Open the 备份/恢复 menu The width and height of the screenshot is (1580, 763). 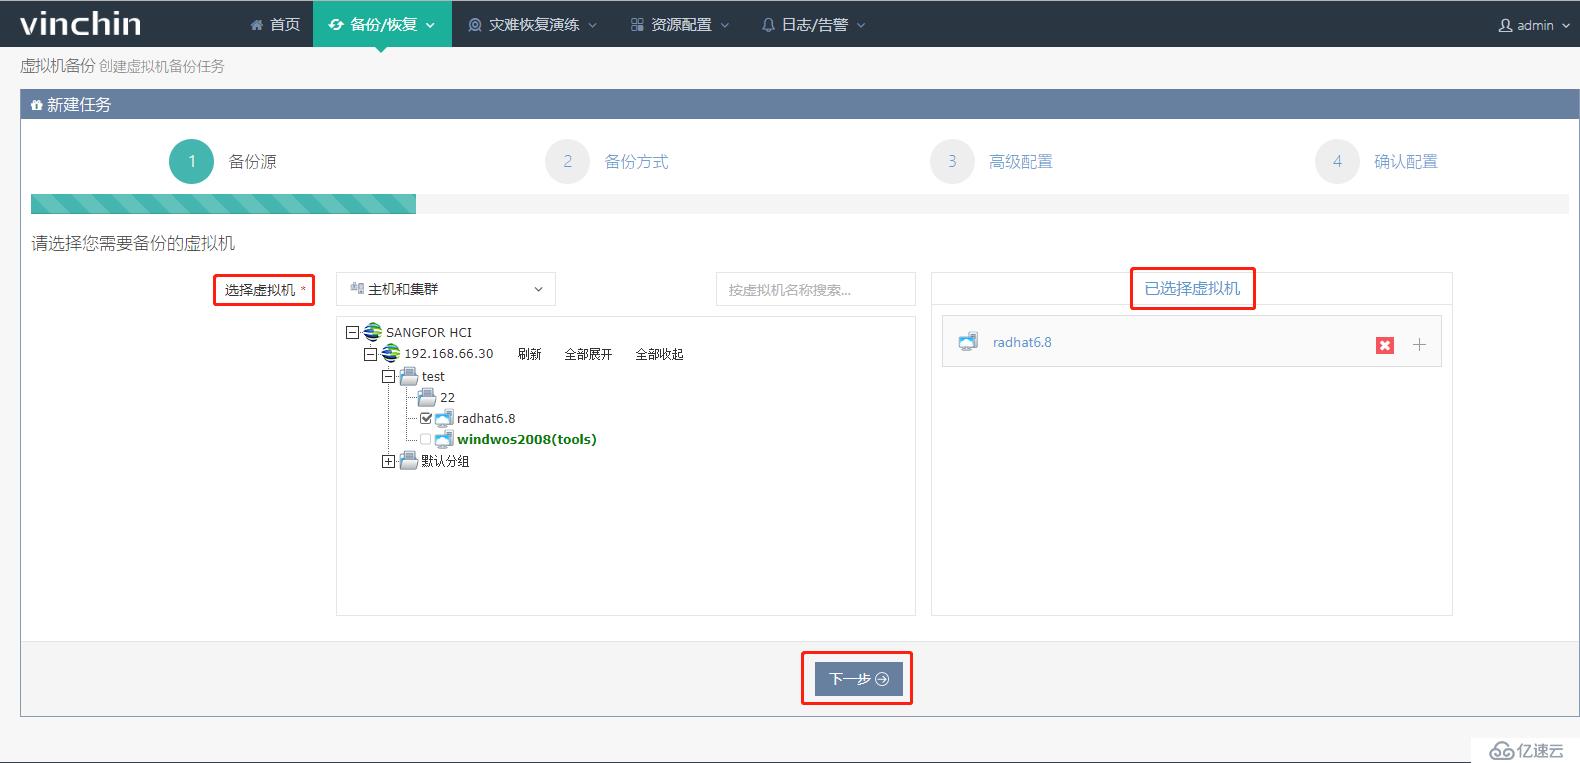[x=382, y=24]
